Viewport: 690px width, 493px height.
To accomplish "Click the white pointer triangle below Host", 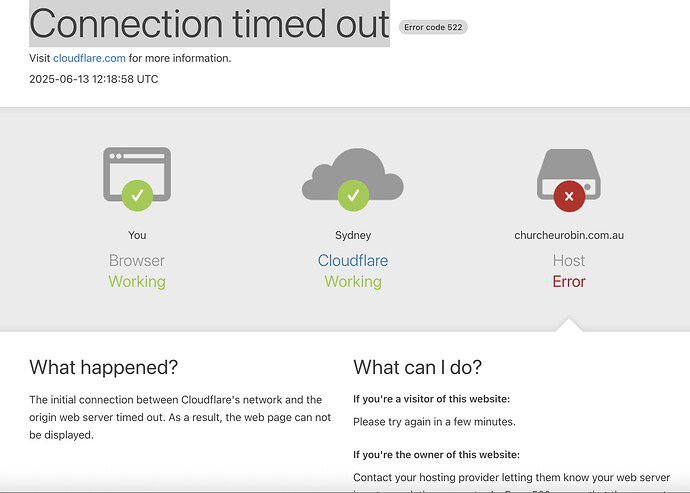I will click(x=569, y=325).
